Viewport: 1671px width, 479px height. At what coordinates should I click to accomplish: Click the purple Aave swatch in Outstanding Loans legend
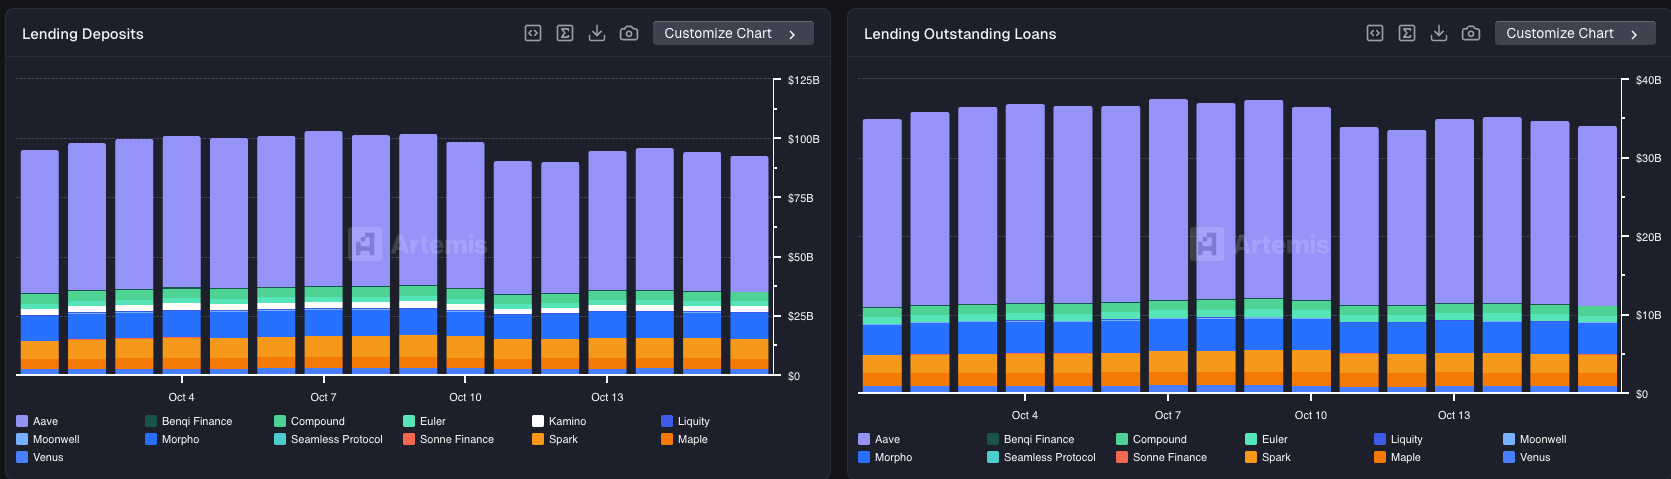[864, 439]
